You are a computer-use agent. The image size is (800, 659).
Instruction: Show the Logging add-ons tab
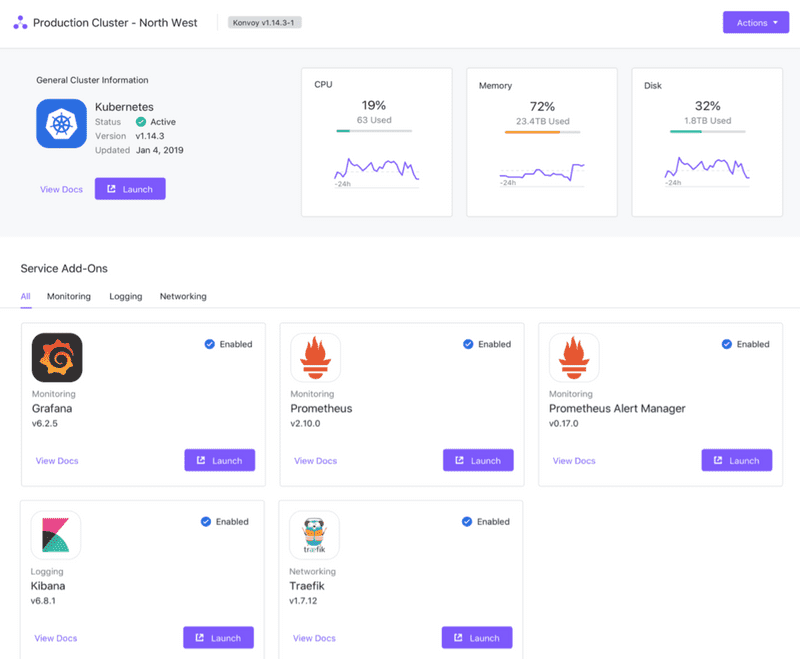pos(126,297)
